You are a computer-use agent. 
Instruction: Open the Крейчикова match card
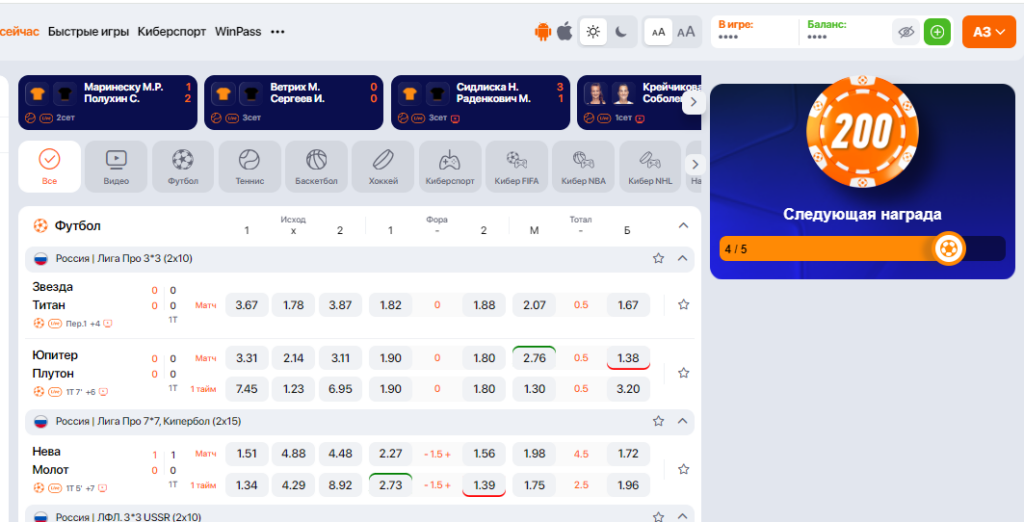pos(639,103)
